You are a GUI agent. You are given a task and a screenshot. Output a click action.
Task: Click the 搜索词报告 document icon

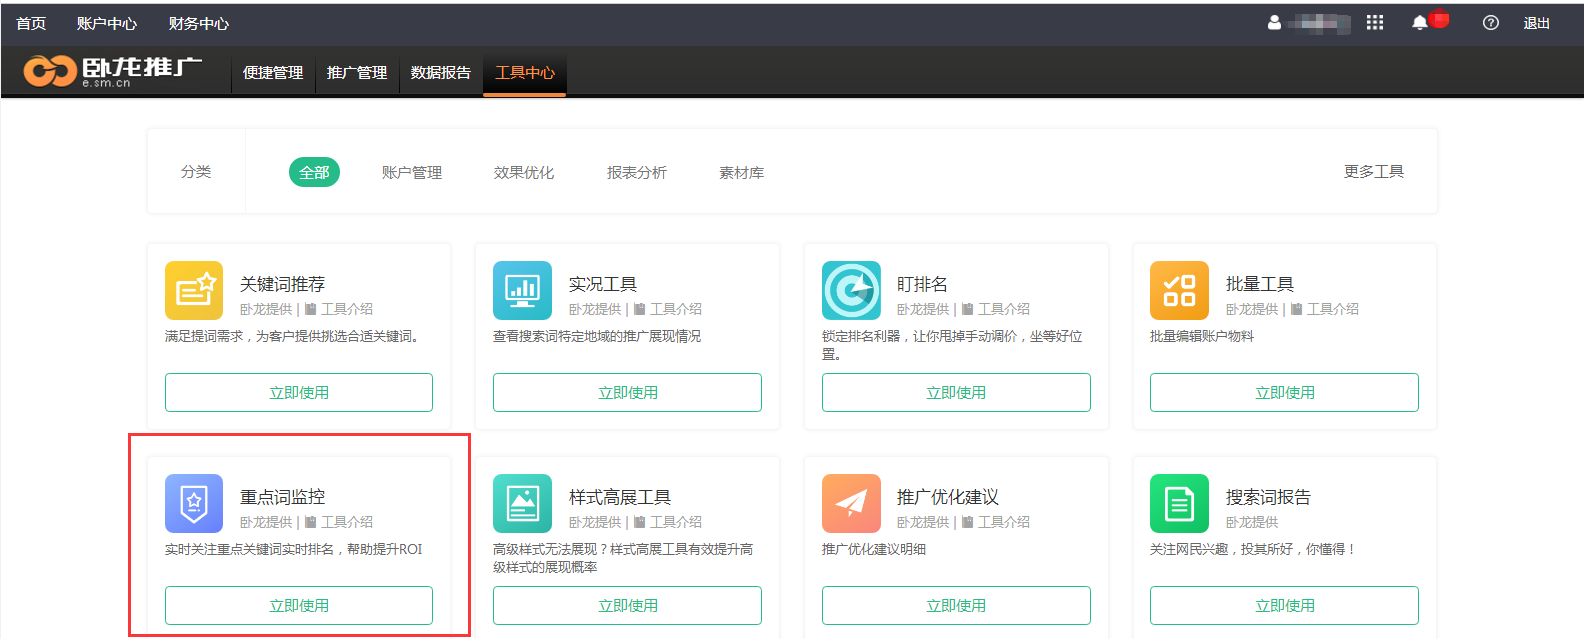pos(1179,503)
